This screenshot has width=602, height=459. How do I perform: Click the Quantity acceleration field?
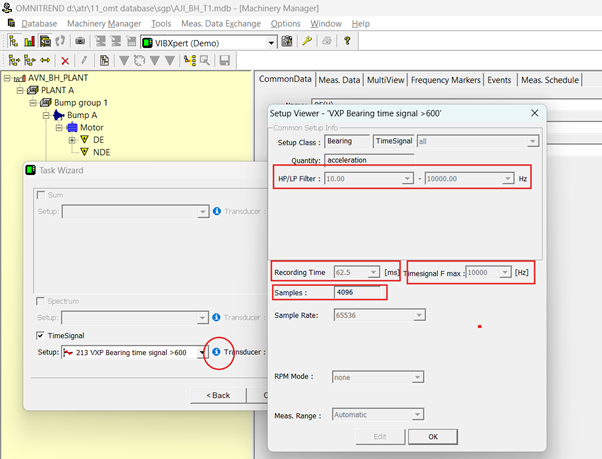pos(369,160)
